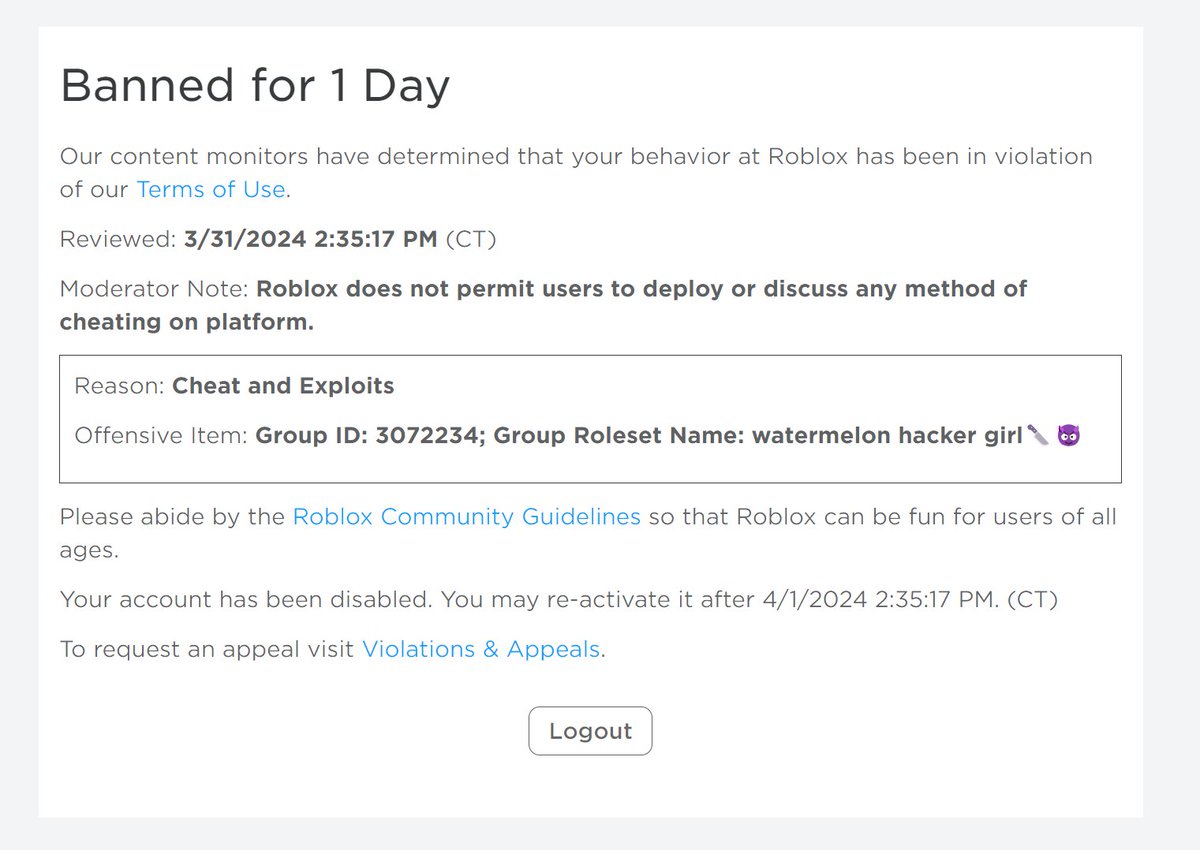
Task: Click the Cheat and Exploits reason text
Action: pyautogui.click(x=284, y=386)
